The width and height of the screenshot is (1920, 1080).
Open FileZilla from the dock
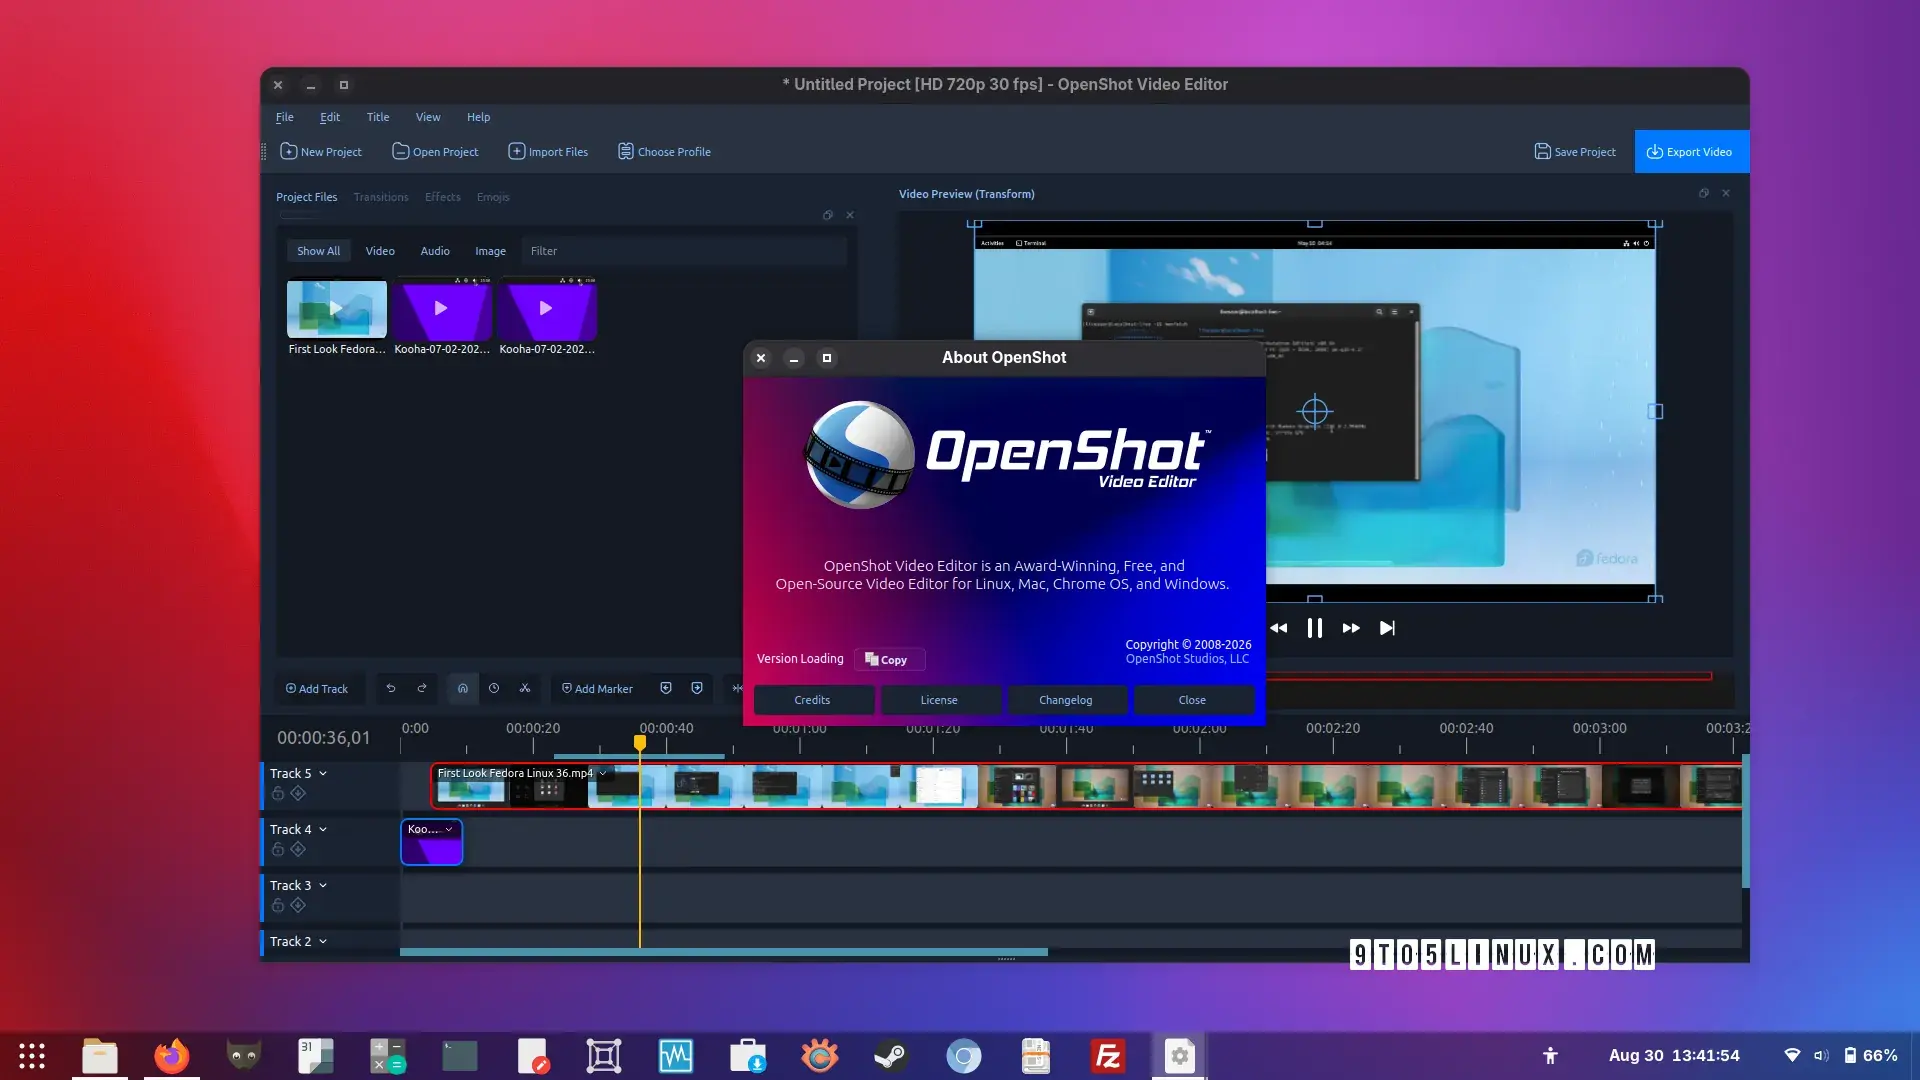click(1107, 1056)
